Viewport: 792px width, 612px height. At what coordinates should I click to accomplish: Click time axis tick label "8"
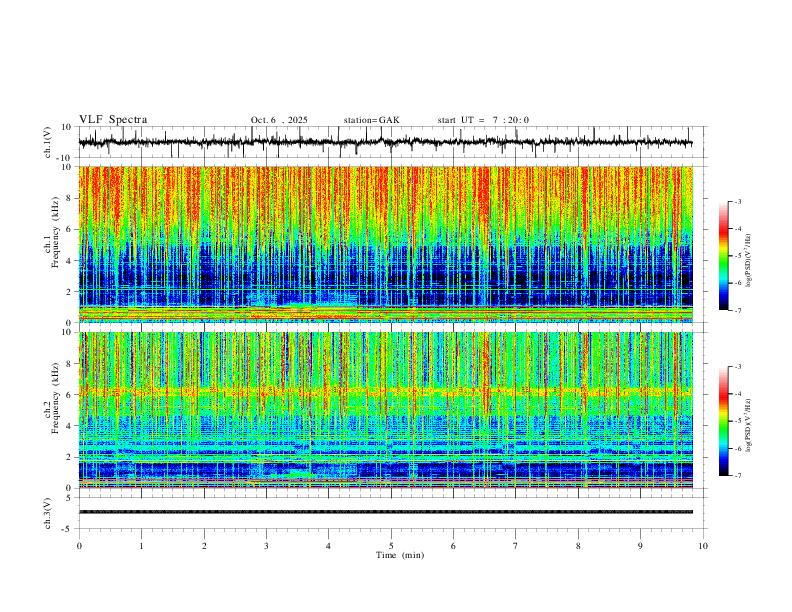click(x=578, y=546)
